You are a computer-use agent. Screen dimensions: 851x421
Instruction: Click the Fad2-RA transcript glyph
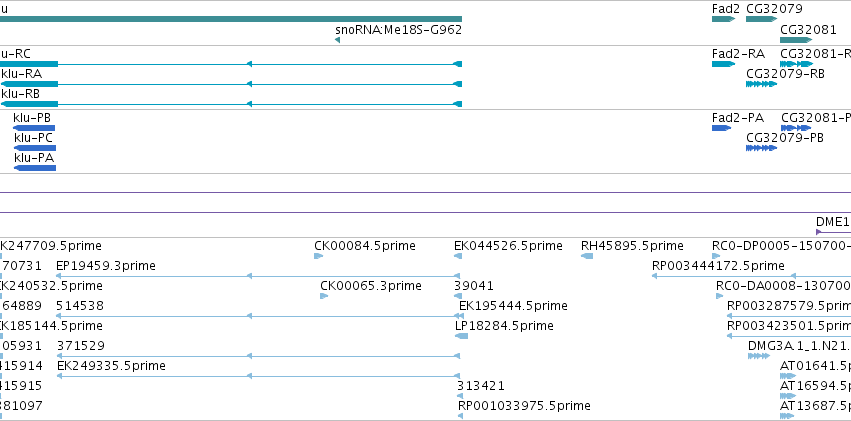click(x=723, y=64)
